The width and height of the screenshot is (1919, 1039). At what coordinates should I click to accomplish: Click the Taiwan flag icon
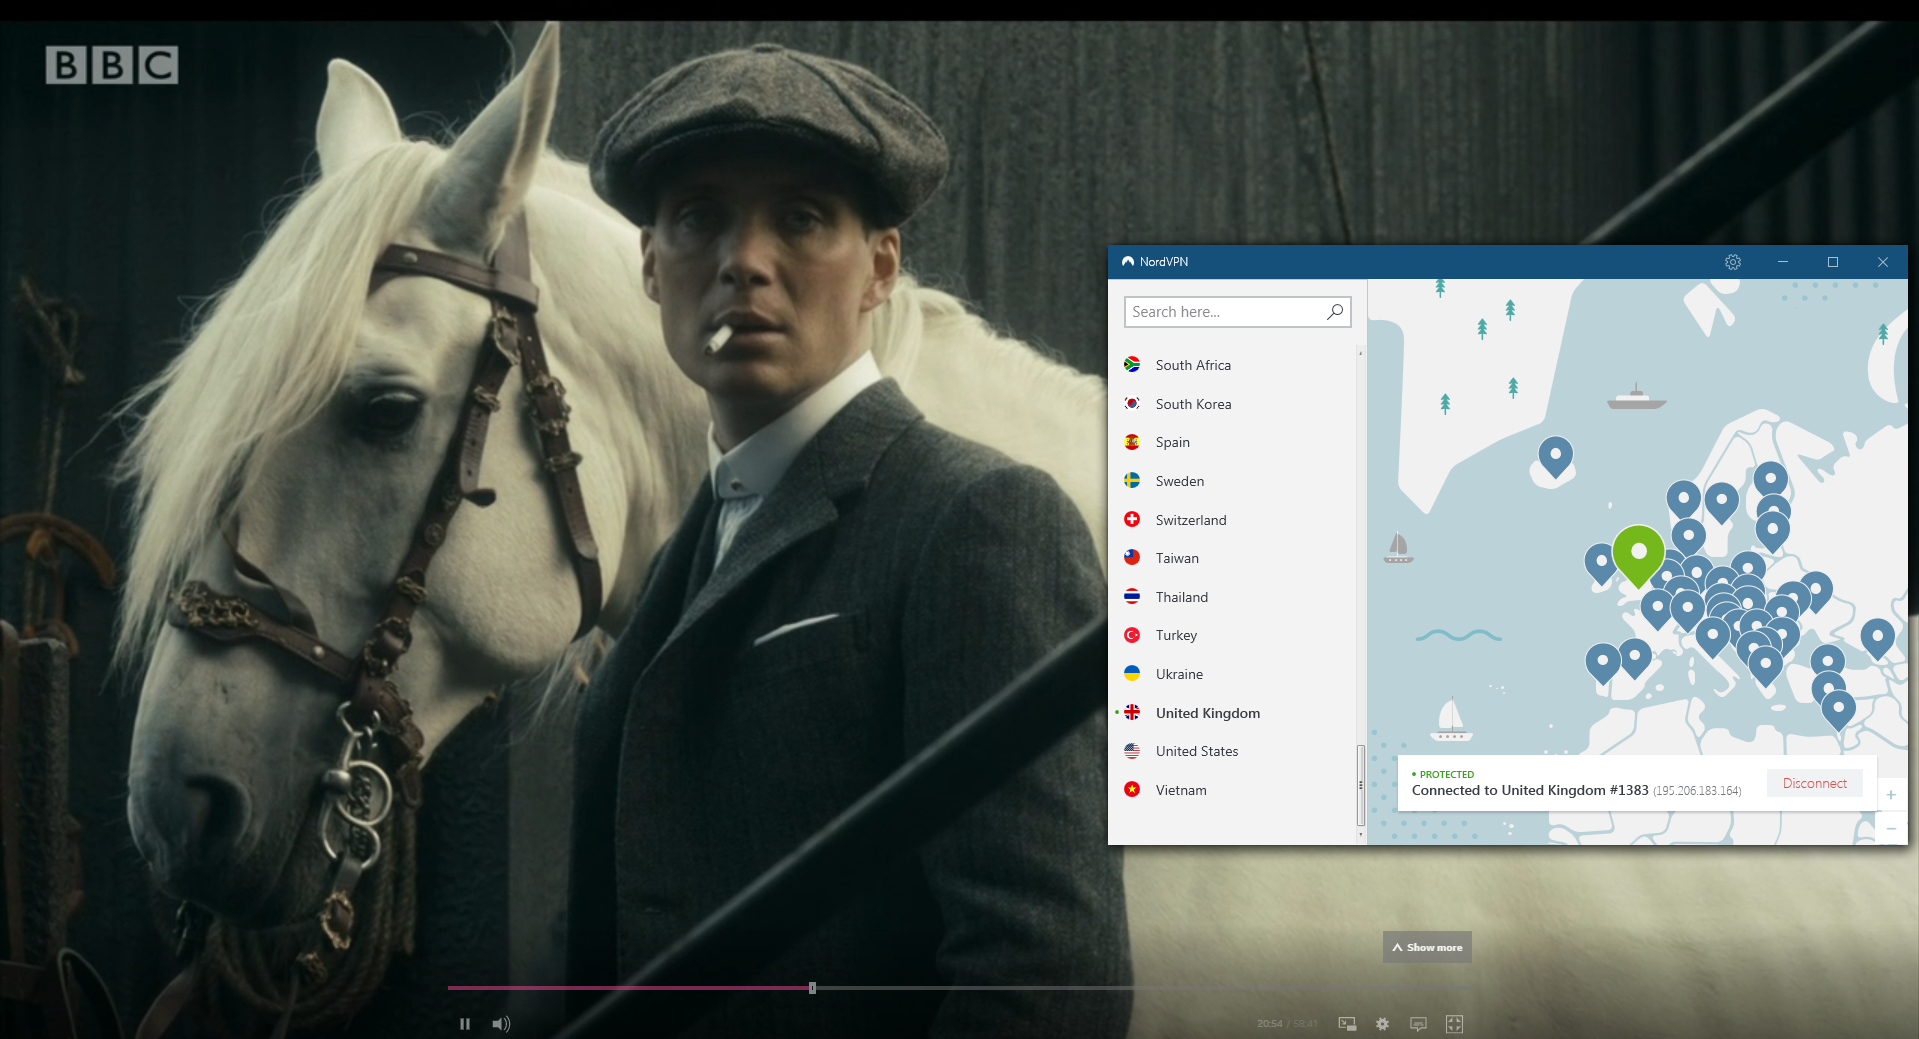pyautogui.click(x=1132, y=558)
